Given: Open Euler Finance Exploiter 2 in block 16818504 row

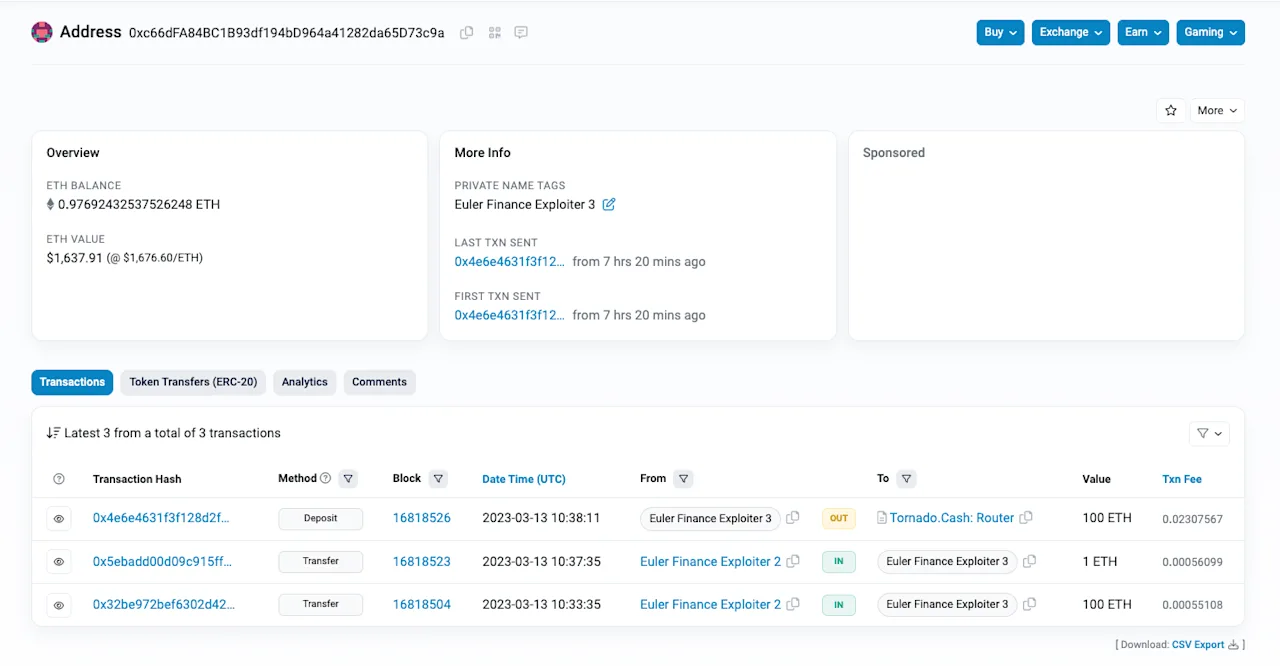Looking at the screenshot, I should (x=711, y=604).
